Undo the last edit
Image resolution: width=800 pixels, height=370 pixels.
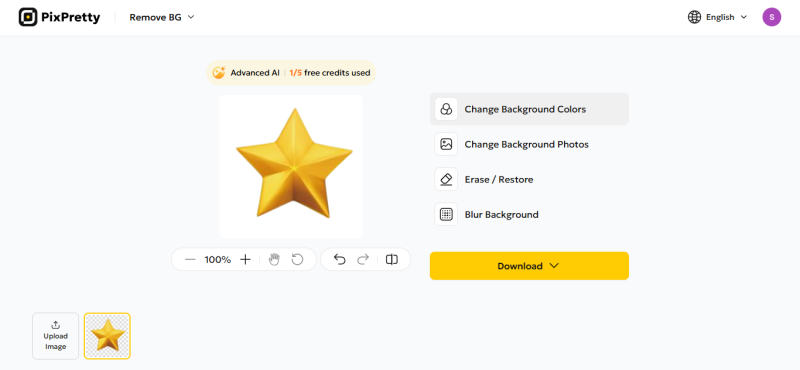pos(339,260)
